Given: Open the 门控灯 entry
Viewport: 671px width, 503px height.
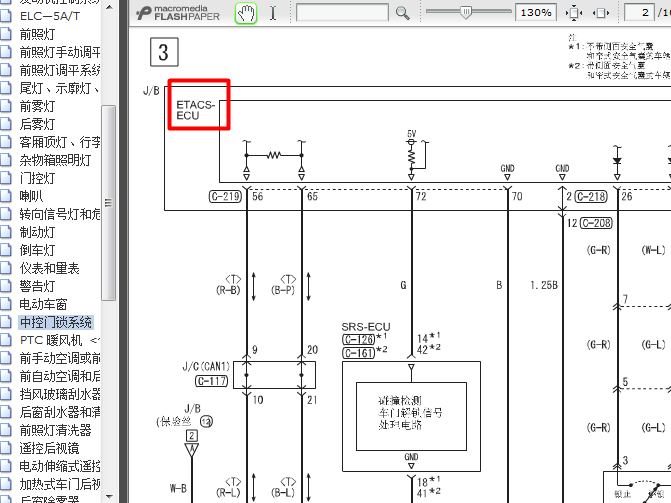Looking at the screenshot, I should (x=37, y=178).
